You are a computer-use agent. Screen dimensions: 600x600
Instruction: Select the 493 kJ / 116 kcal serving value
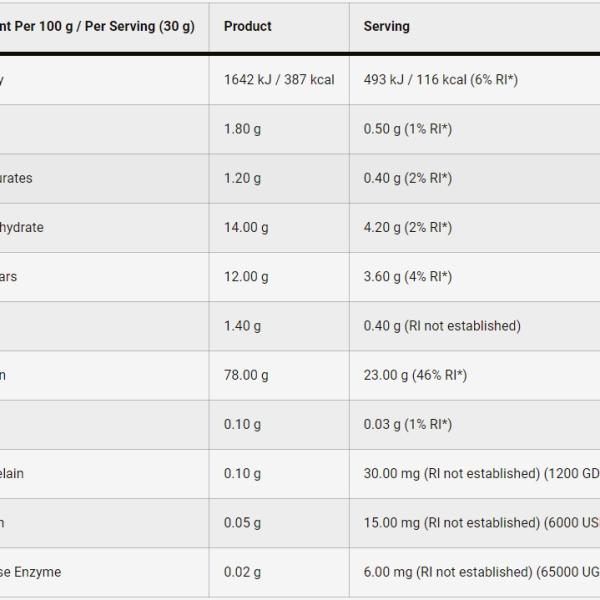pos(440,80)
